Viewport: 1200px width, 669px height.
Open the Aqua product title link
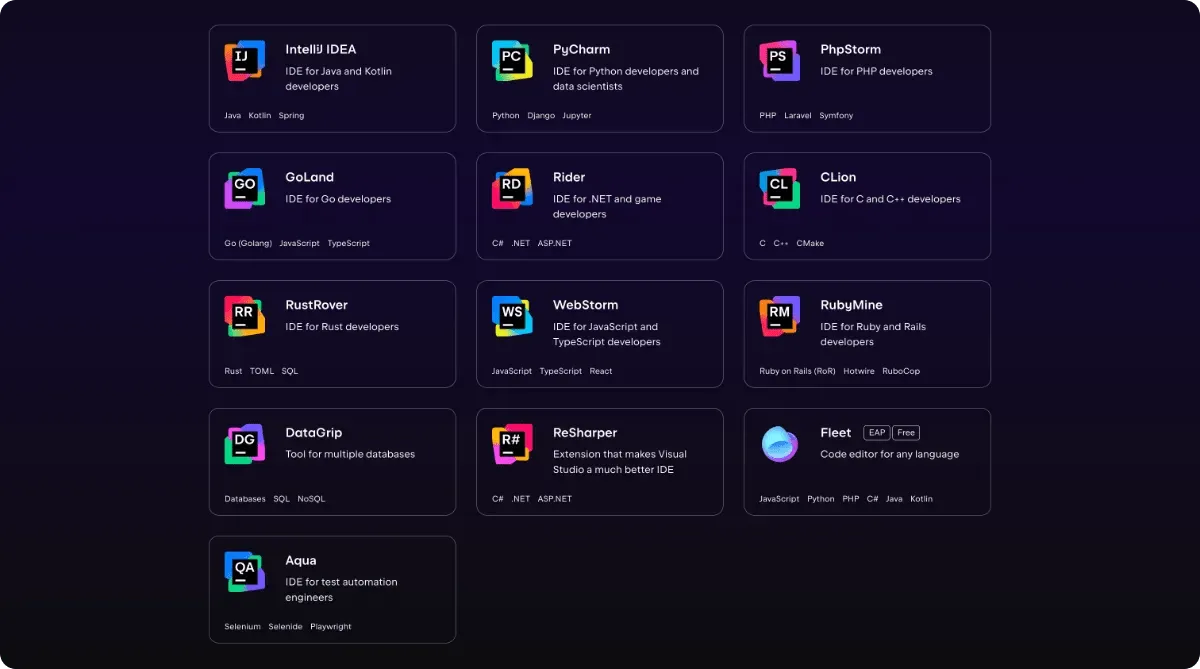tap(301, 561)
